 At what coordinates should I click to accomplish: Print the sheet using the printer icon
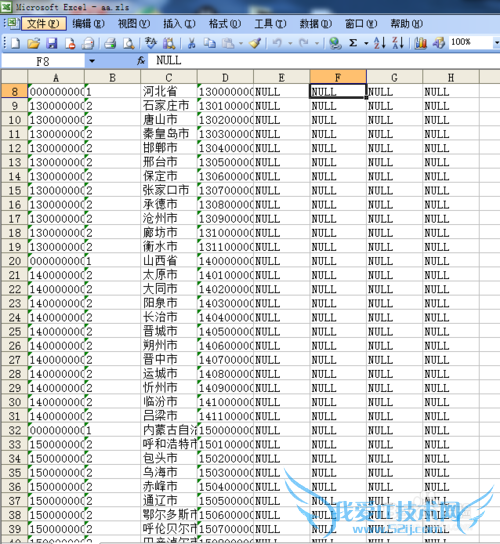coord(110,43)
